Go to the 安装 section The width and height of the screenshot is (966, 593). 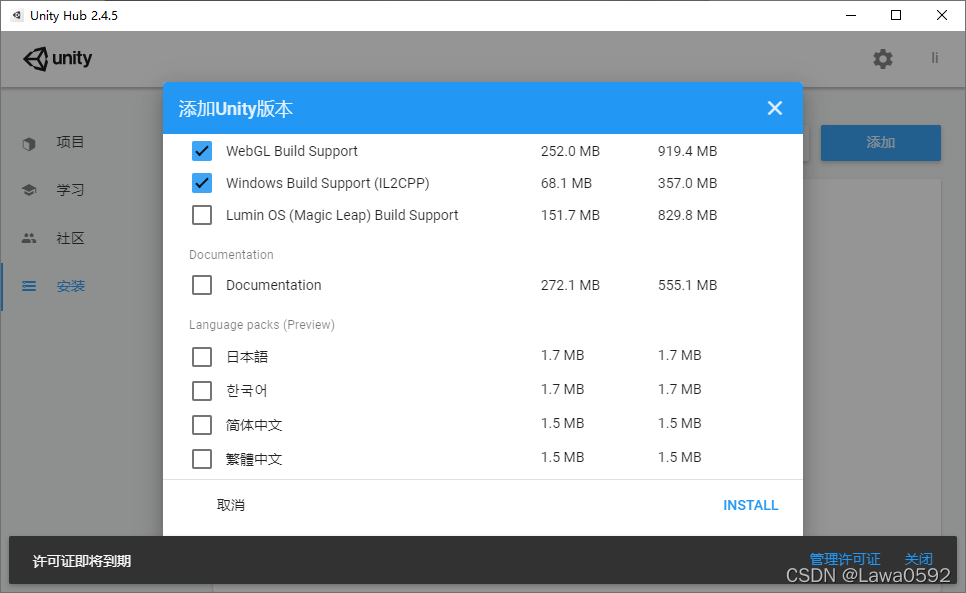70,286
